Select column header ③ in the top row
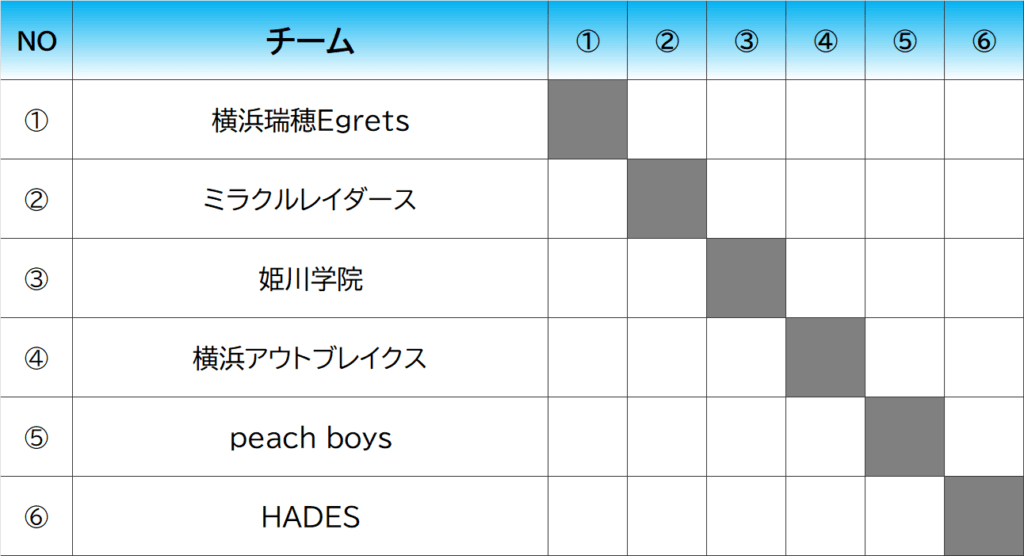 point(746,41)
